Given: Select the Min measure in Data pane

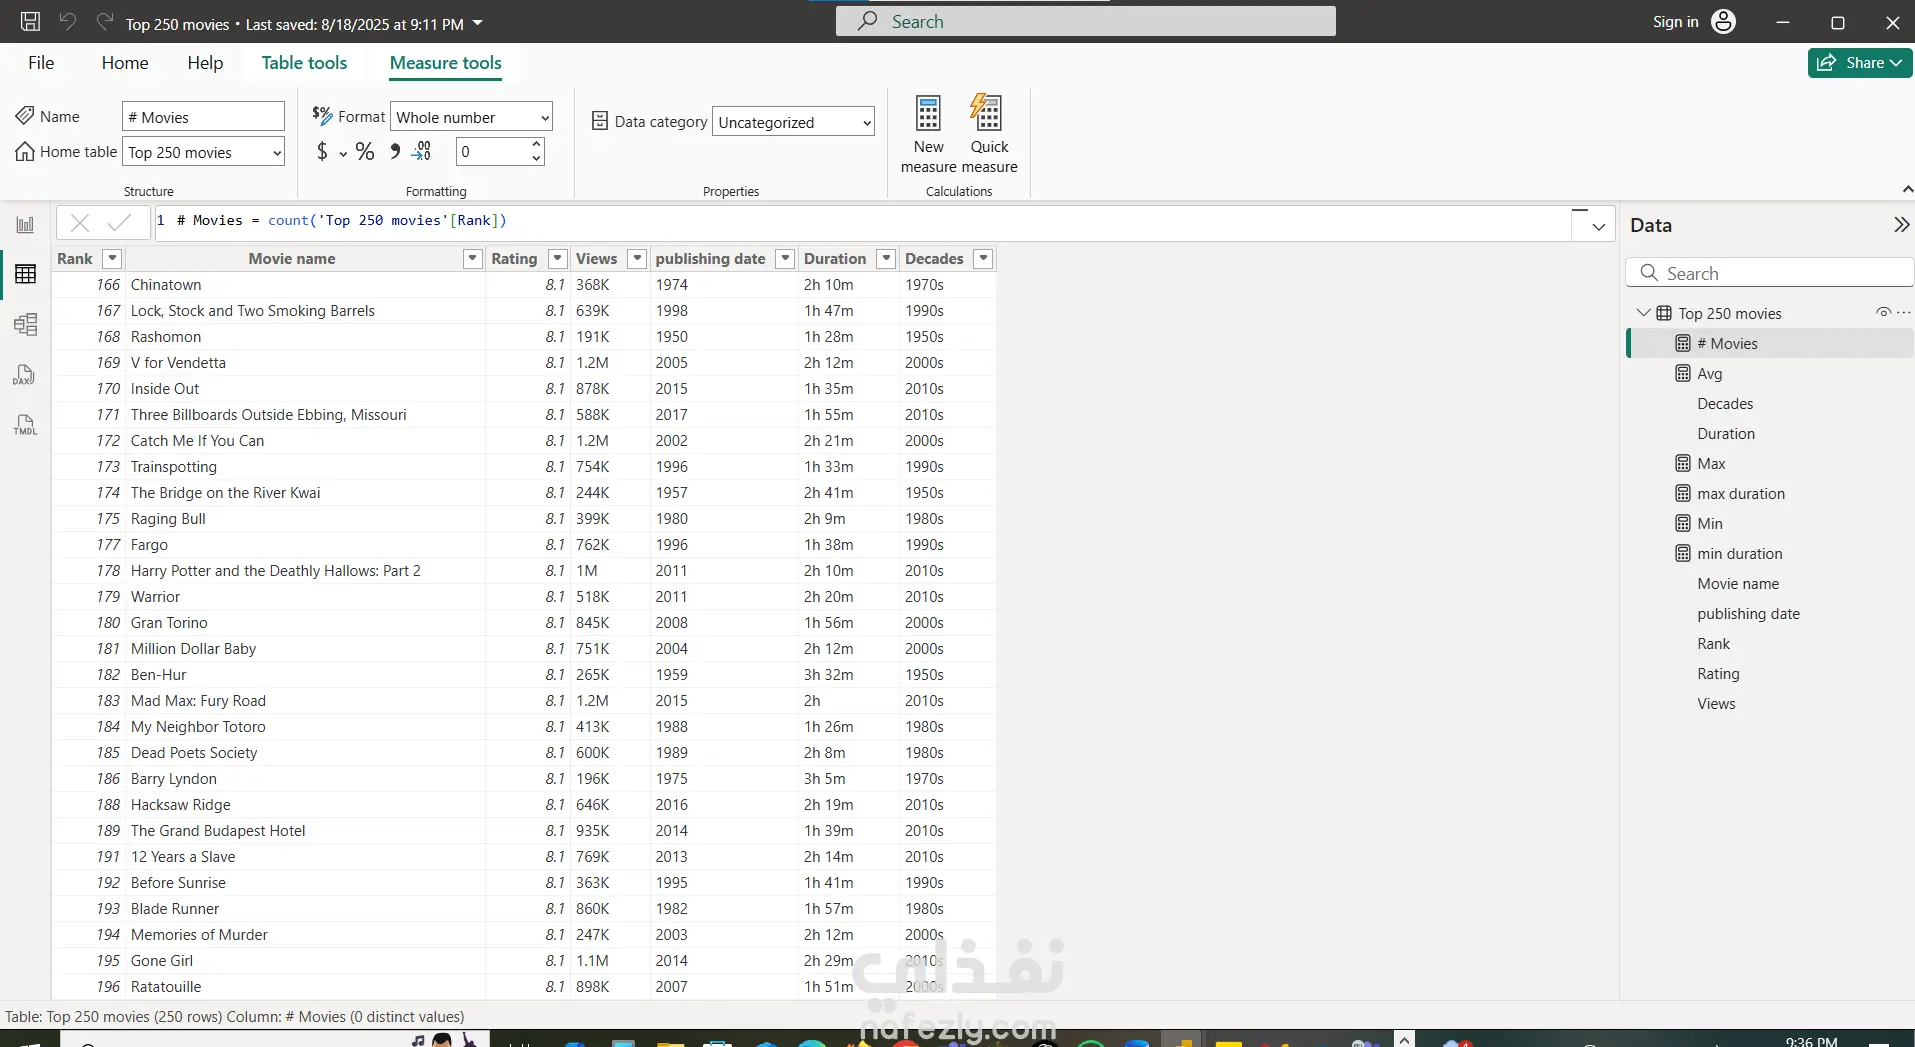Looking at the screenshot, I should (x=1709, y=524).
